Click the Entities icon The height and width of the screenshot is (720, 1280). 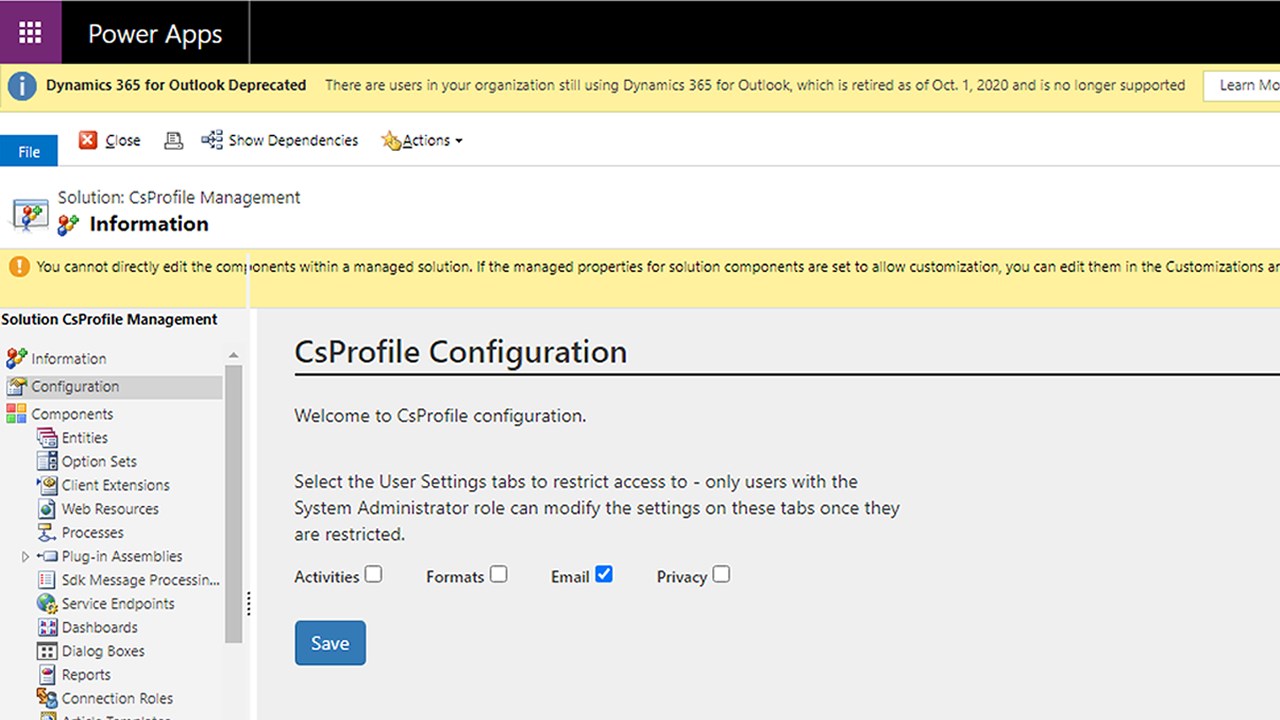coord(47,438)
